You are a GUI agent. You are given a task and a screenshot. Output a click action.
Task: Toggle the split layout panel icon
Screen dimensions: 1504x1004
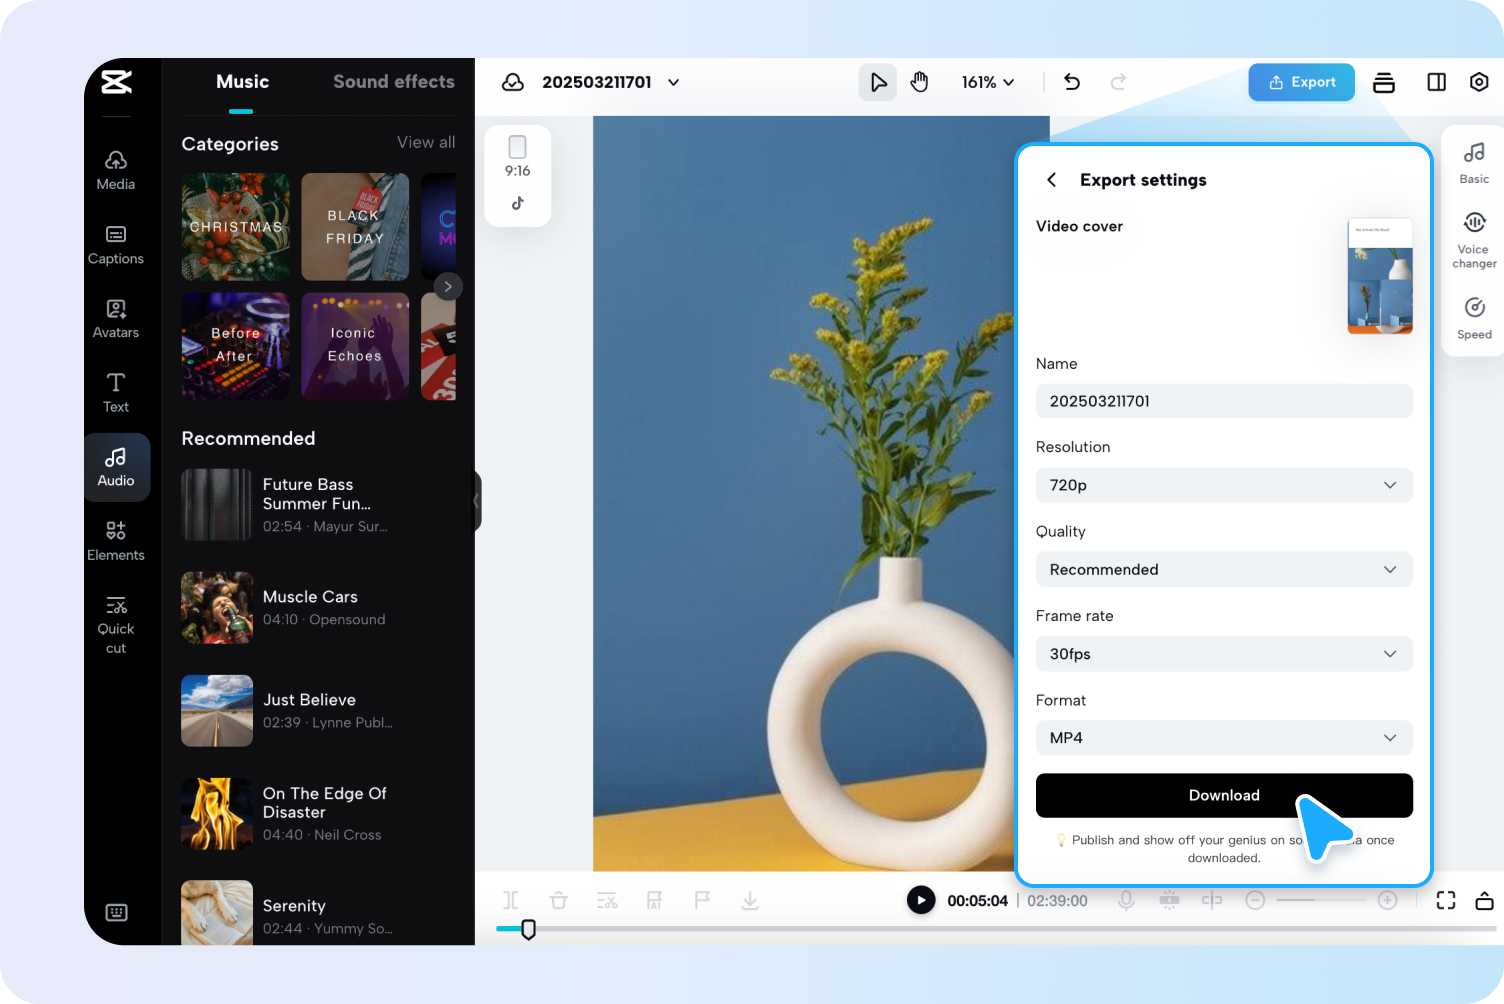tap(1436, 82)
